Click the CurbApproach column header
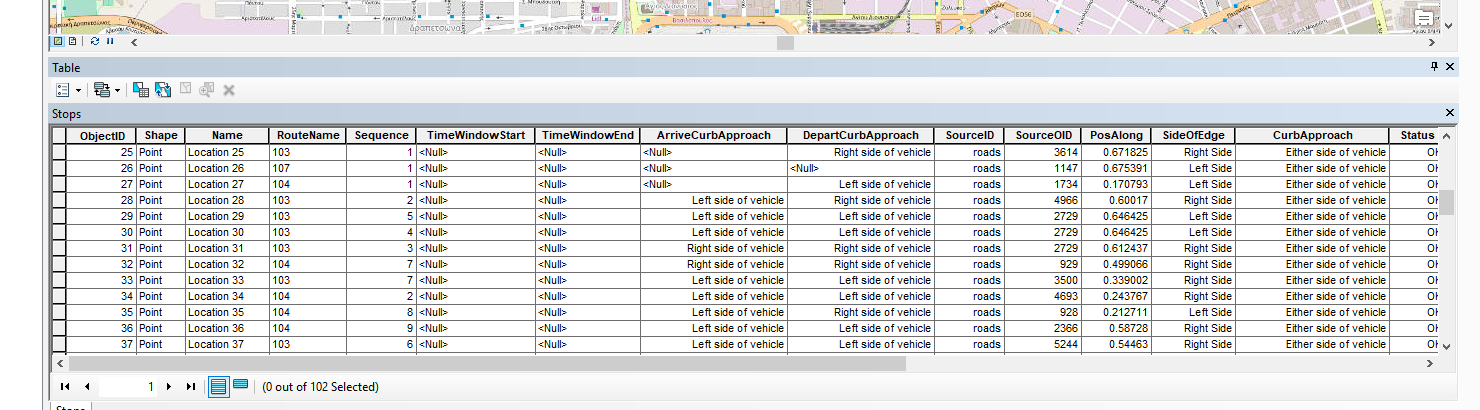 click(x=1312, y=135)
